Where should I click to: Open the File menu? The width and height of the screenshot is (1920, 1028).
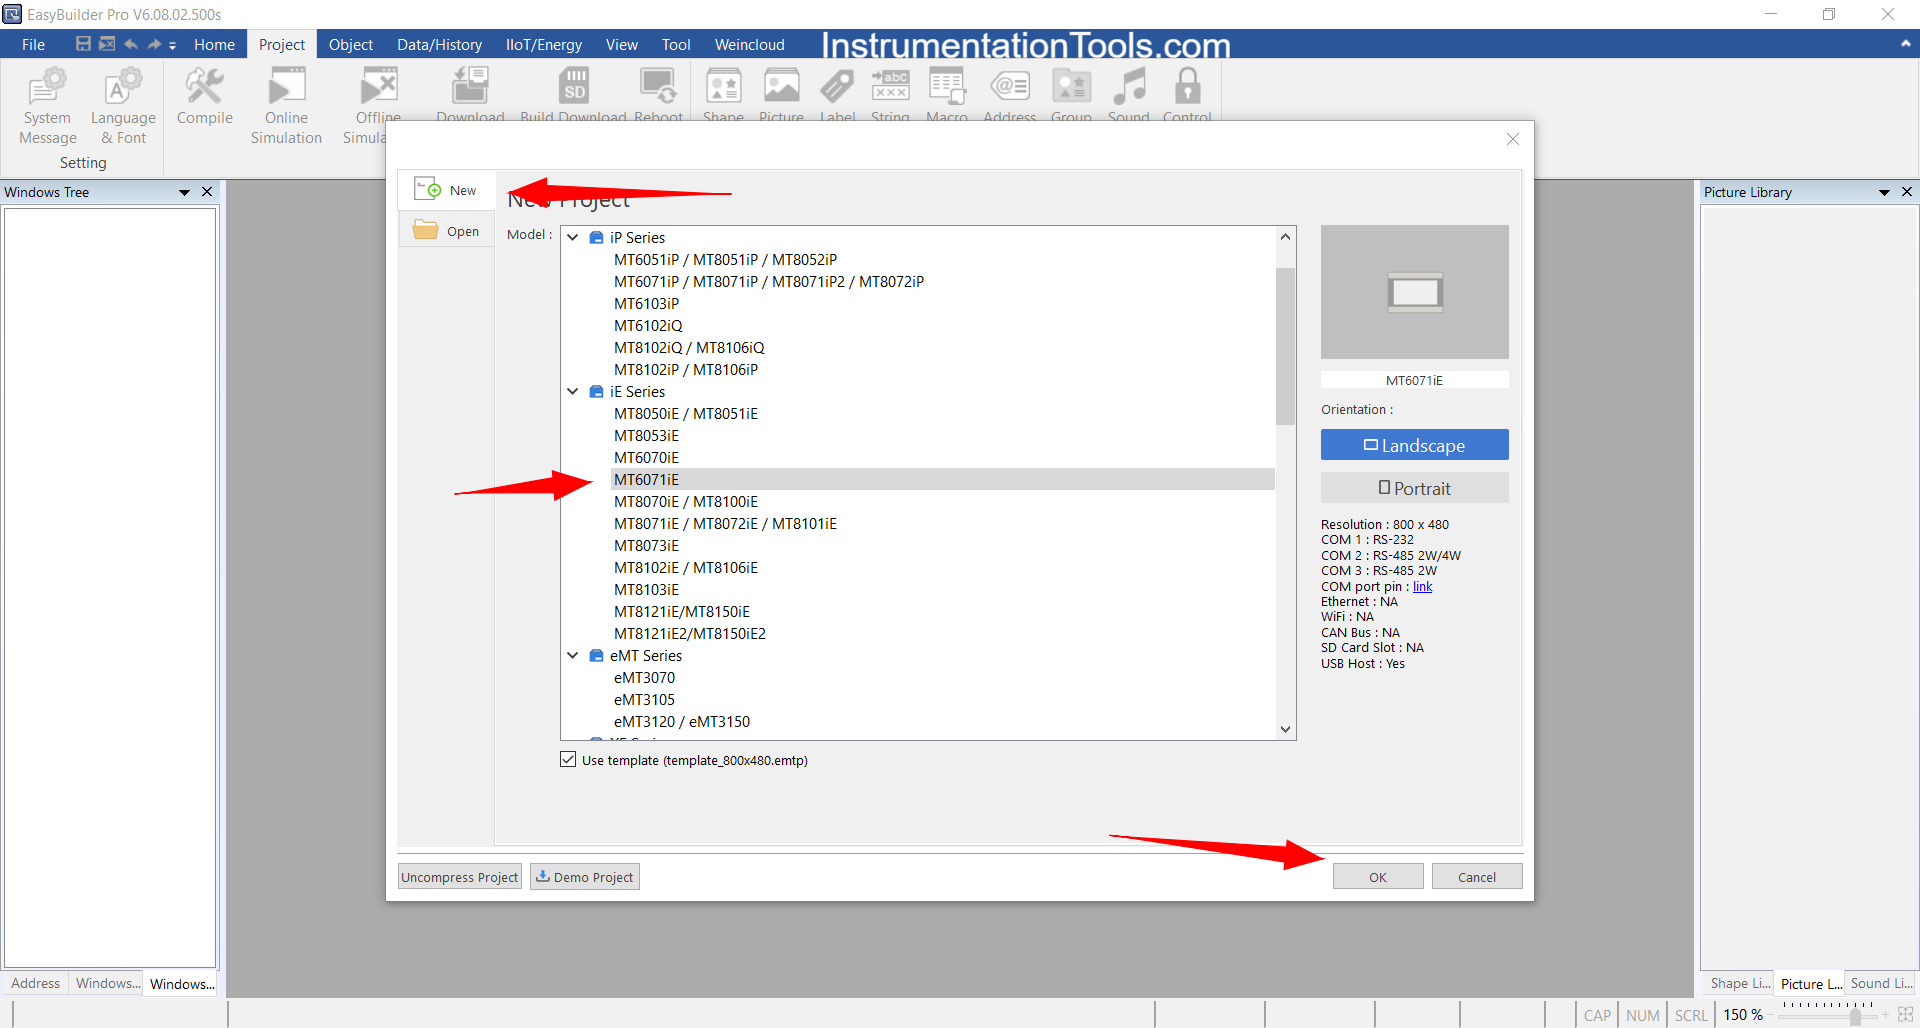pyautogui.click(x=33, y=44)
